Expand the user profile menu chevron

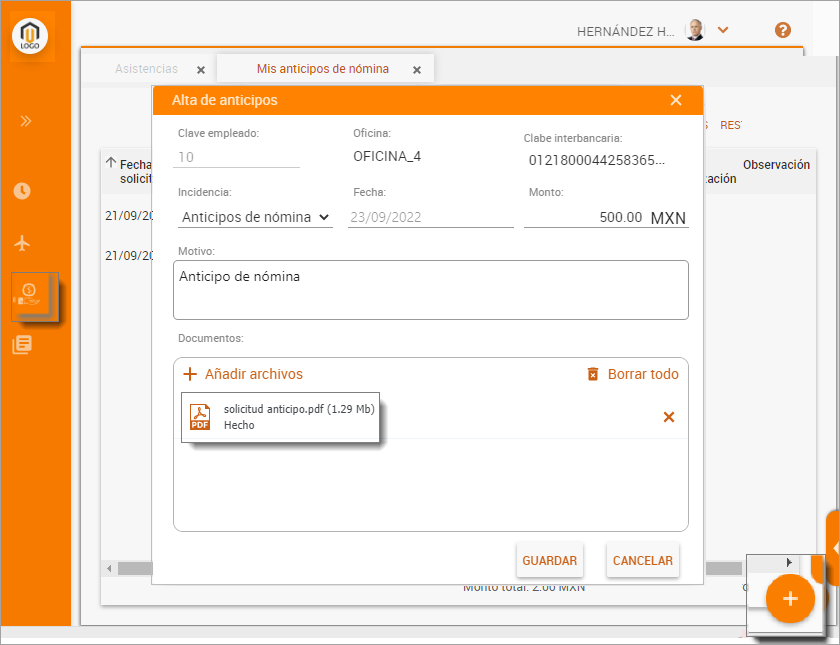tap(723, 30)
